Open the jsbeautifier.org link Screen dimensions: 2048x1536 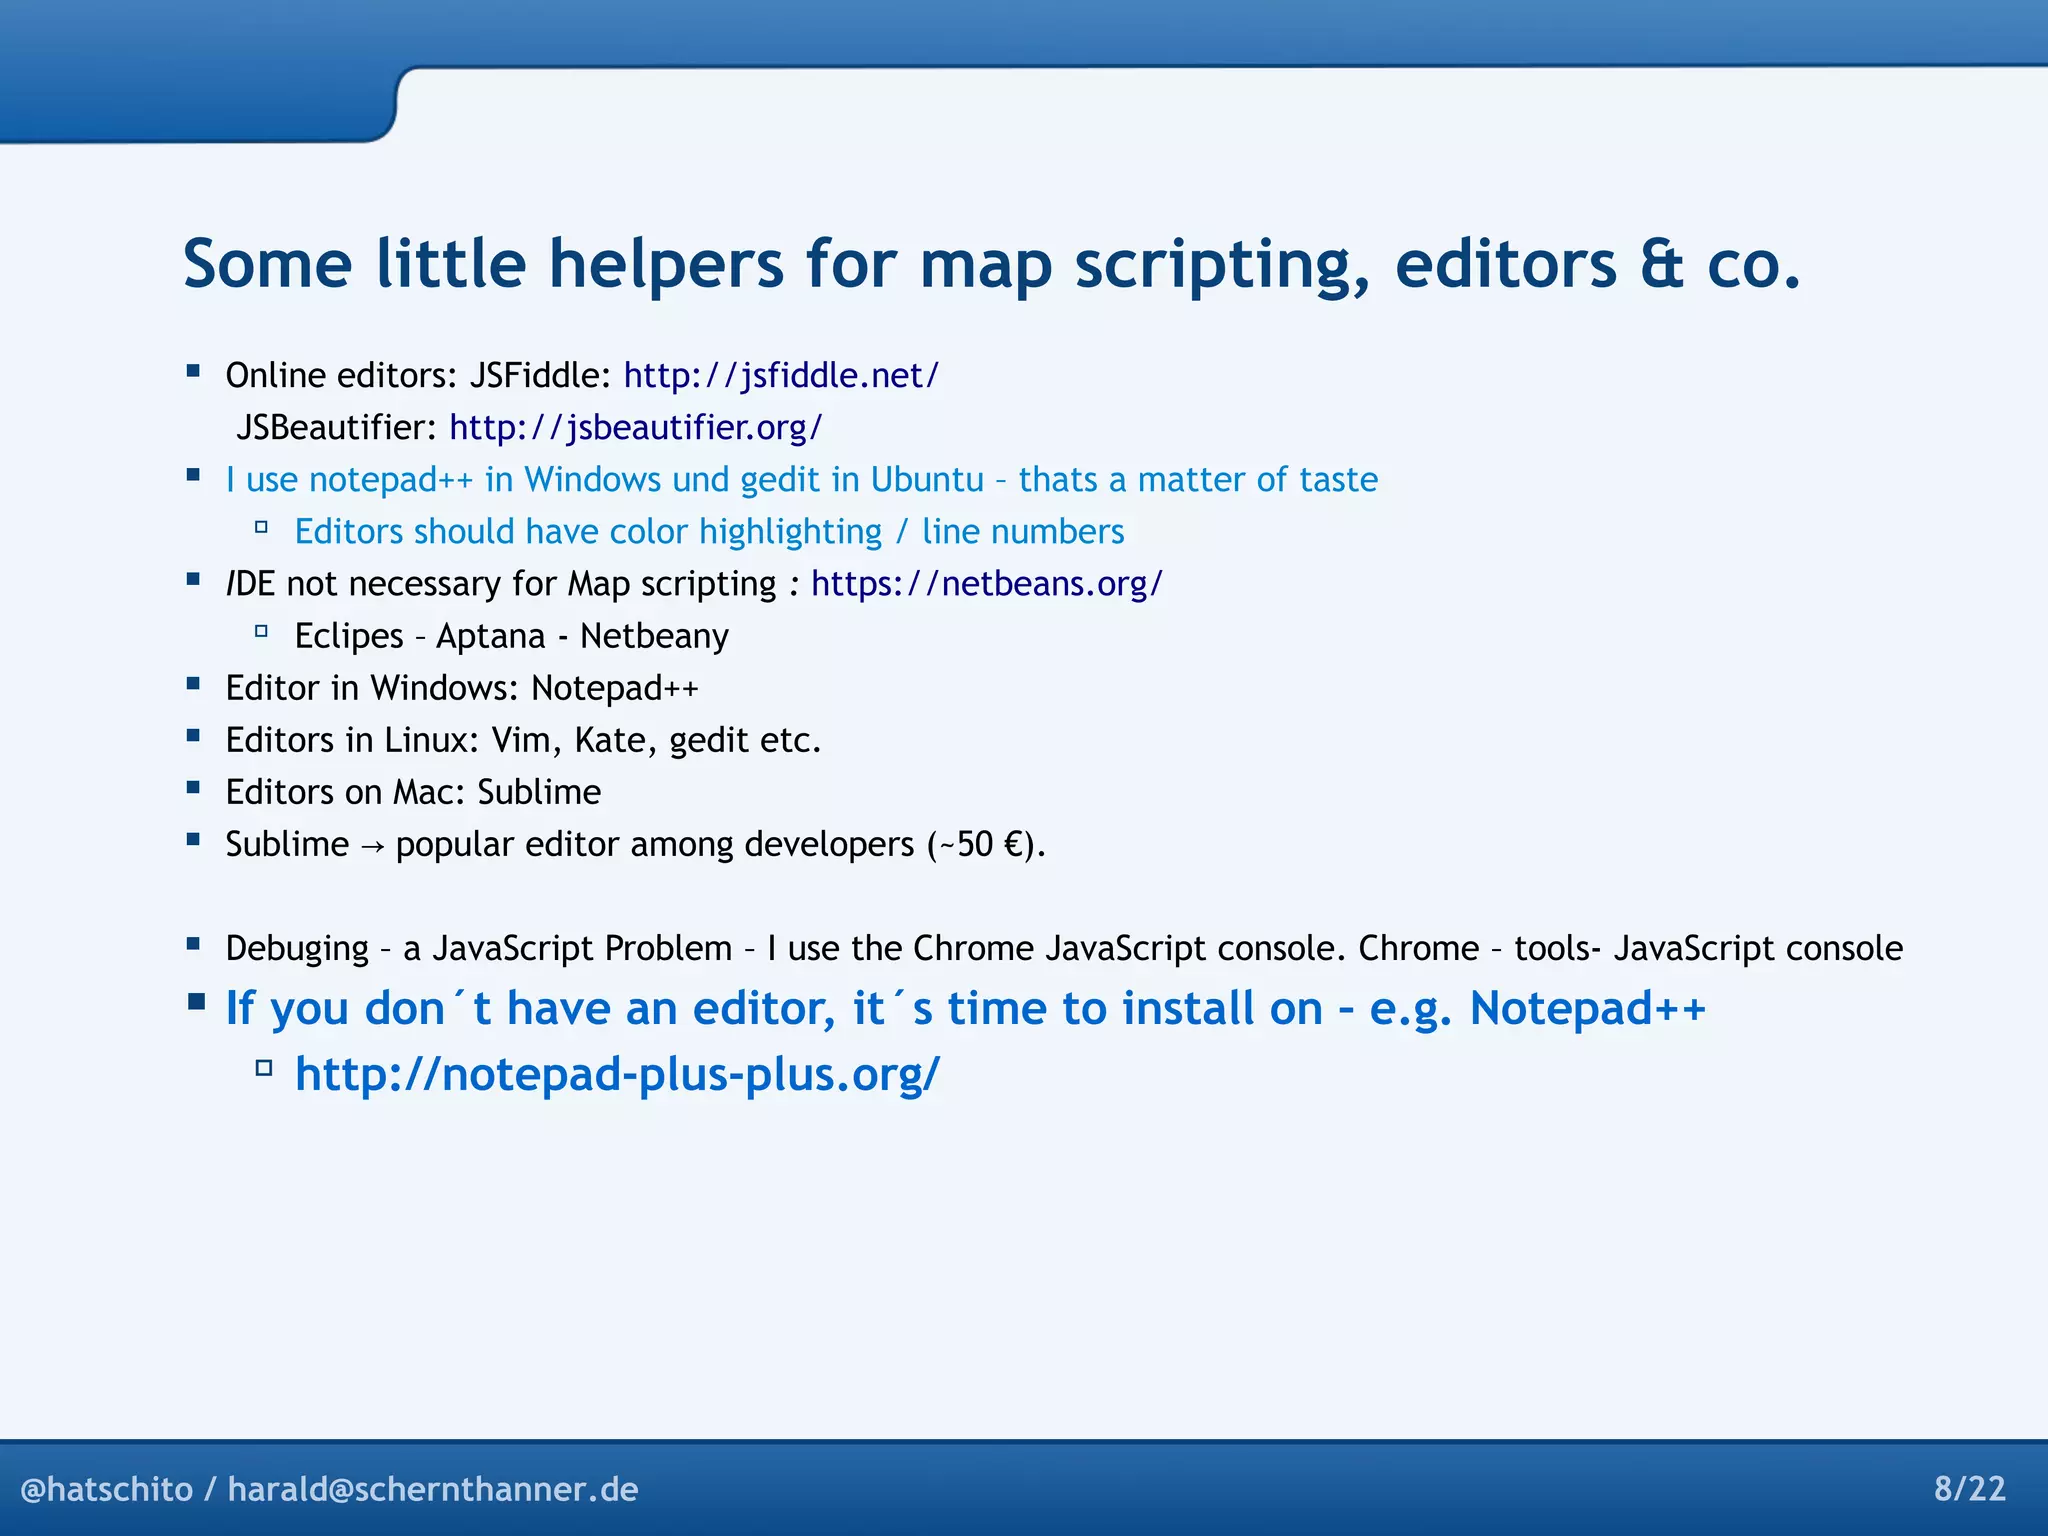pos(636,428)
